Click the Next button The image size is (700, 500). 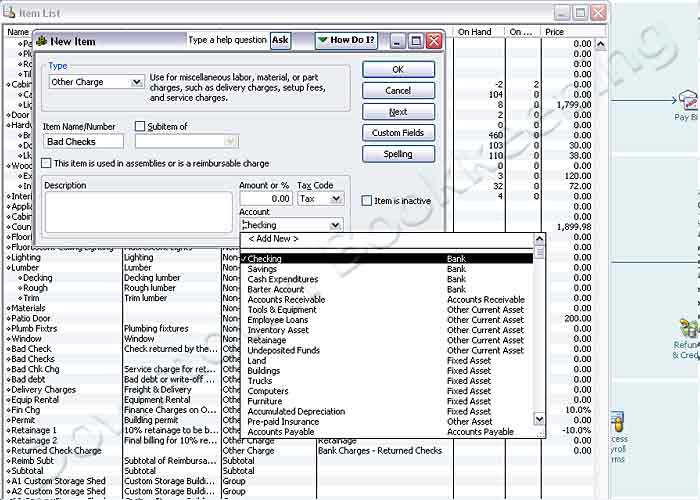pyautogui.click(x=398, y=112)
